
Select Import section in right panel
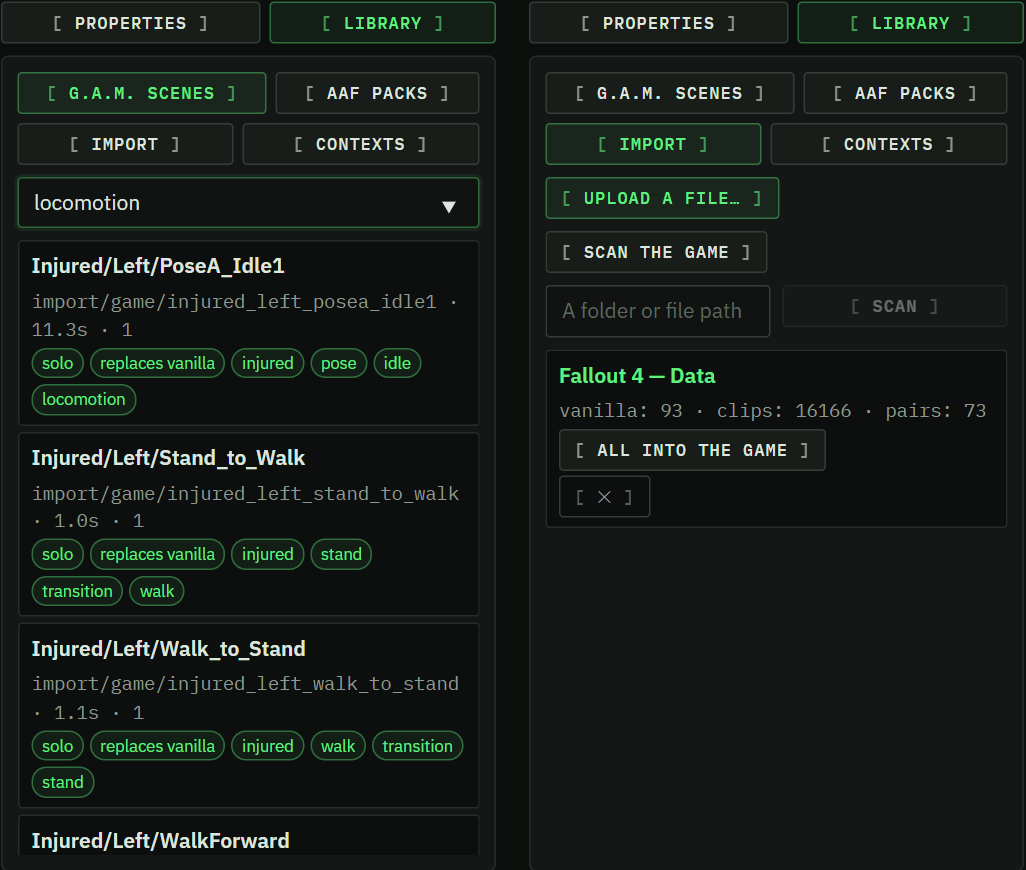653,144
